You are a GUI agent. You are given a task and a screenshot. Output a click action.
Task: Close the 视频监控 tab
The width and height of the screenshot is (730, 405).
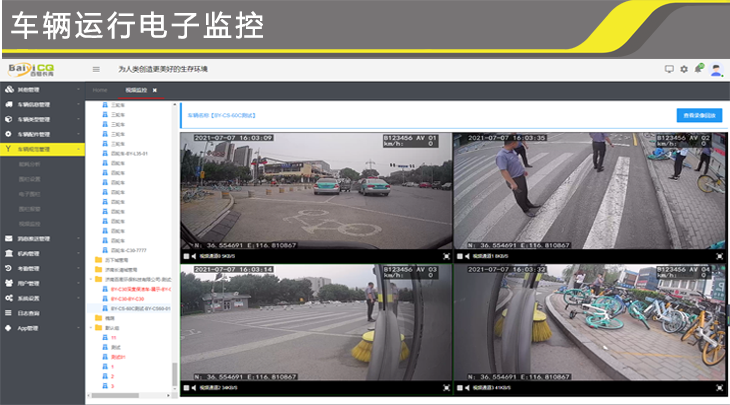point(155,90)
